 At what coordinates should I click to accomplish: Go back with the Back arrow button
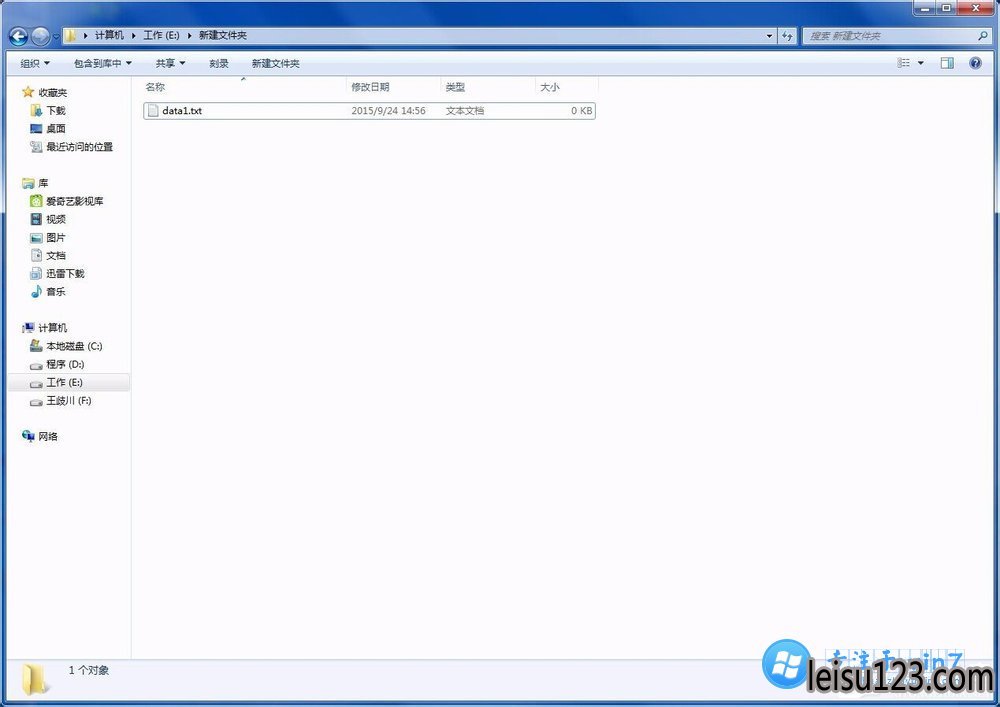pyautogui.click(x=18, y=36)
